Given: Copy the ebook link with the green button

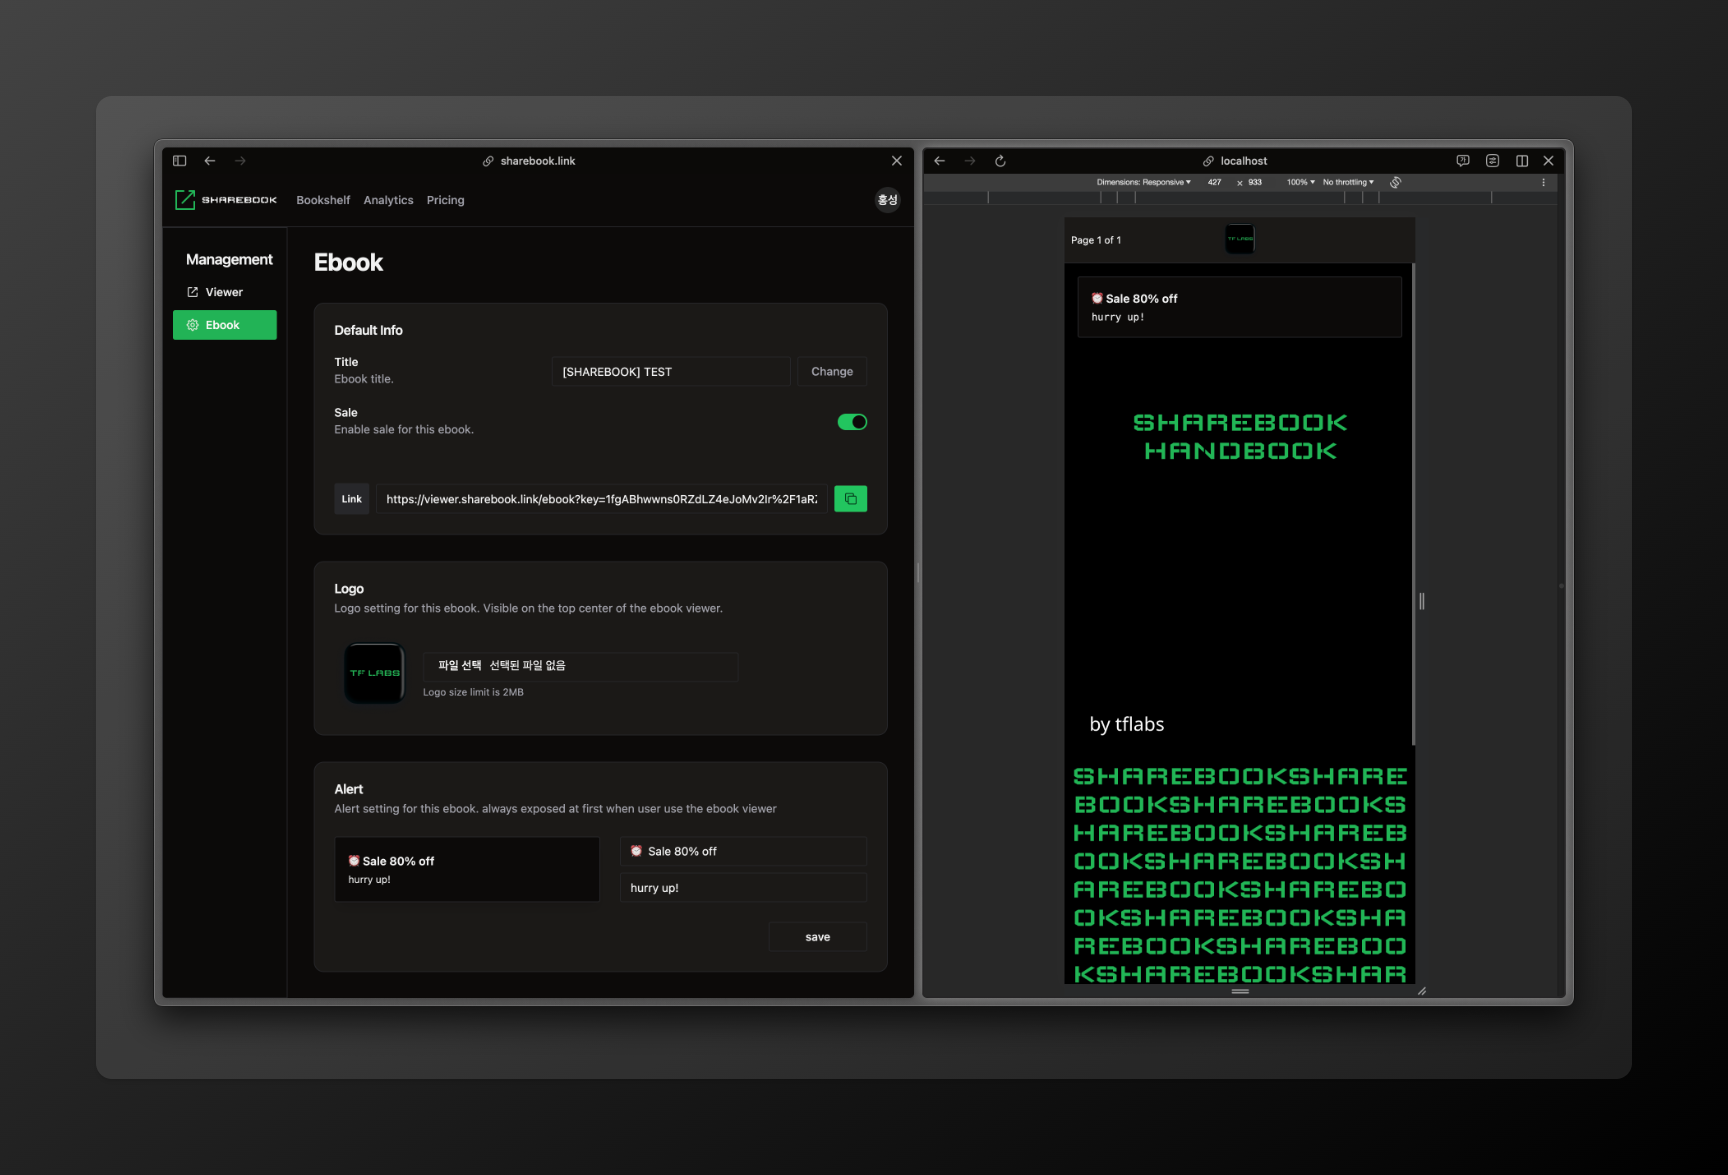Looking at the screenshot, I should pyautogui.click(x=851, y=499).
